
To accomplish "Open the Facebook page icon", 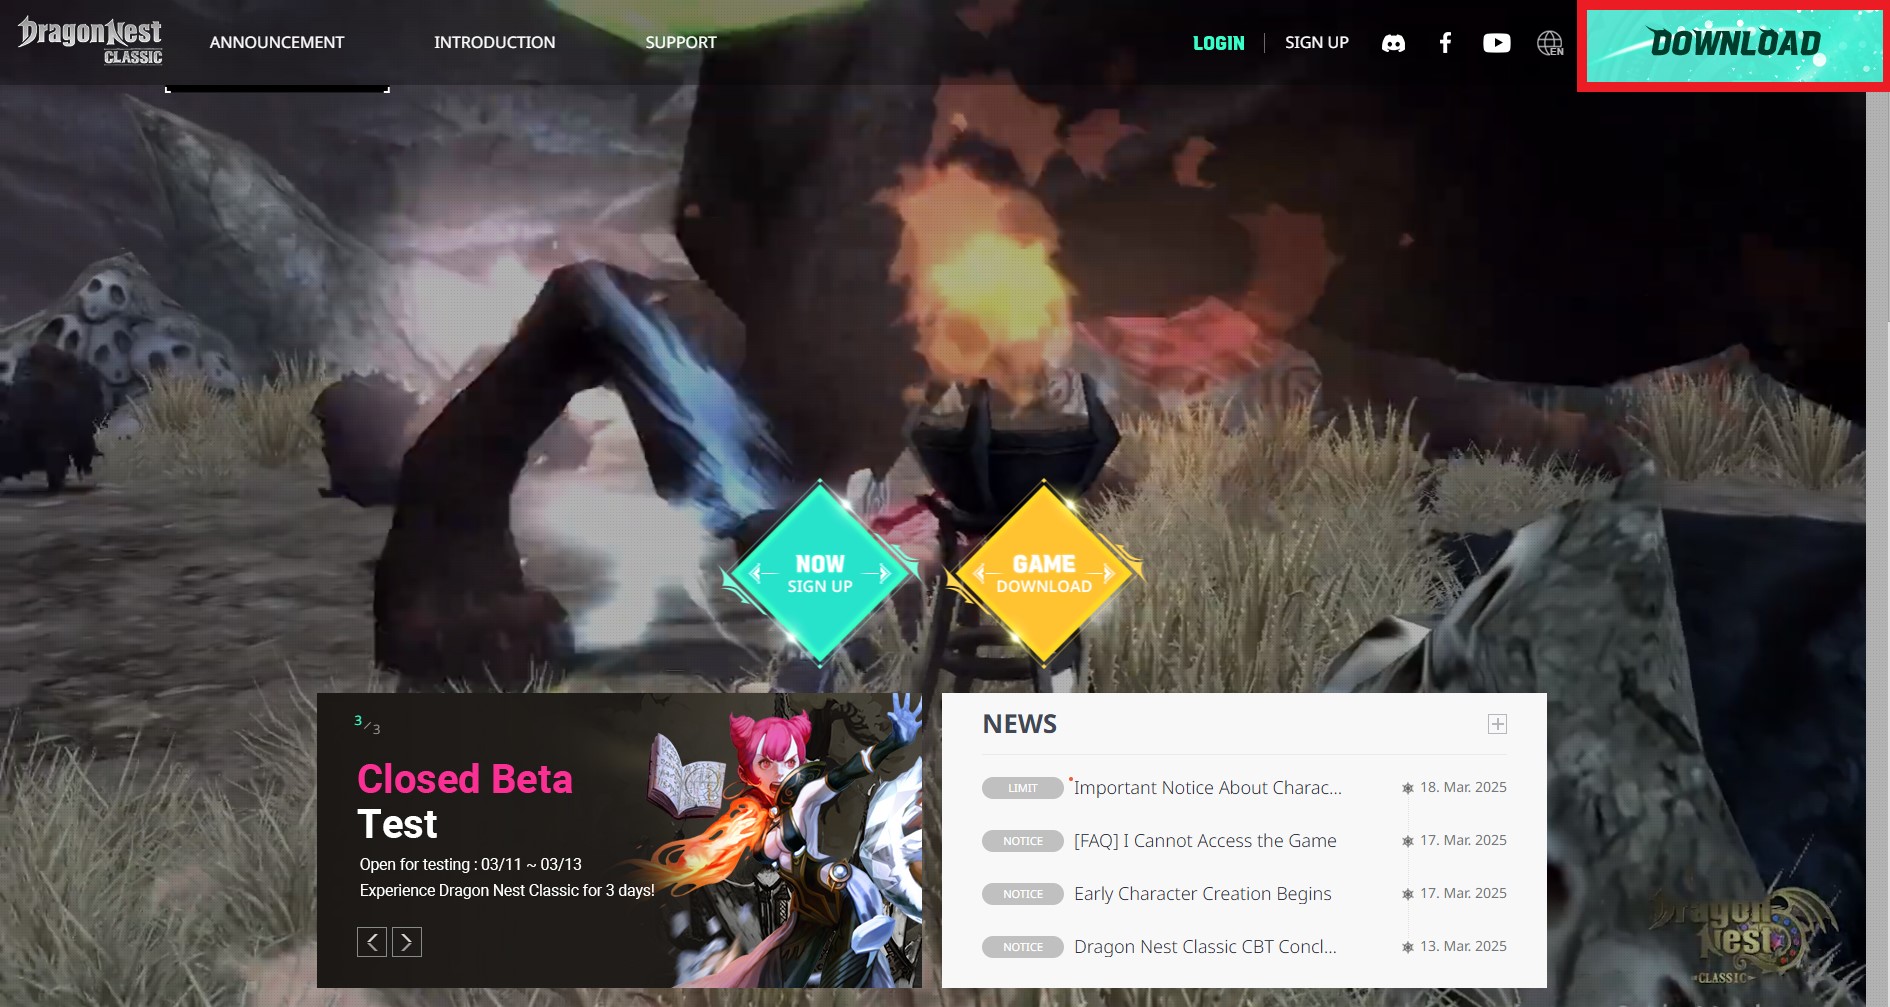I will tap(1445, 43).
